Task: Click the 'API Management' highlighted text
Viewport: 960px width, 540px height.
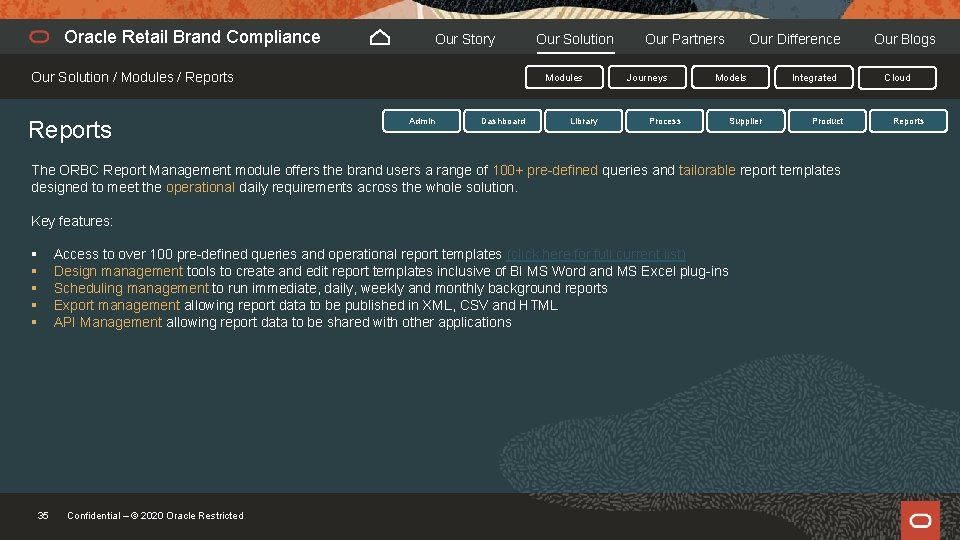Action: (x=108, y=322)
